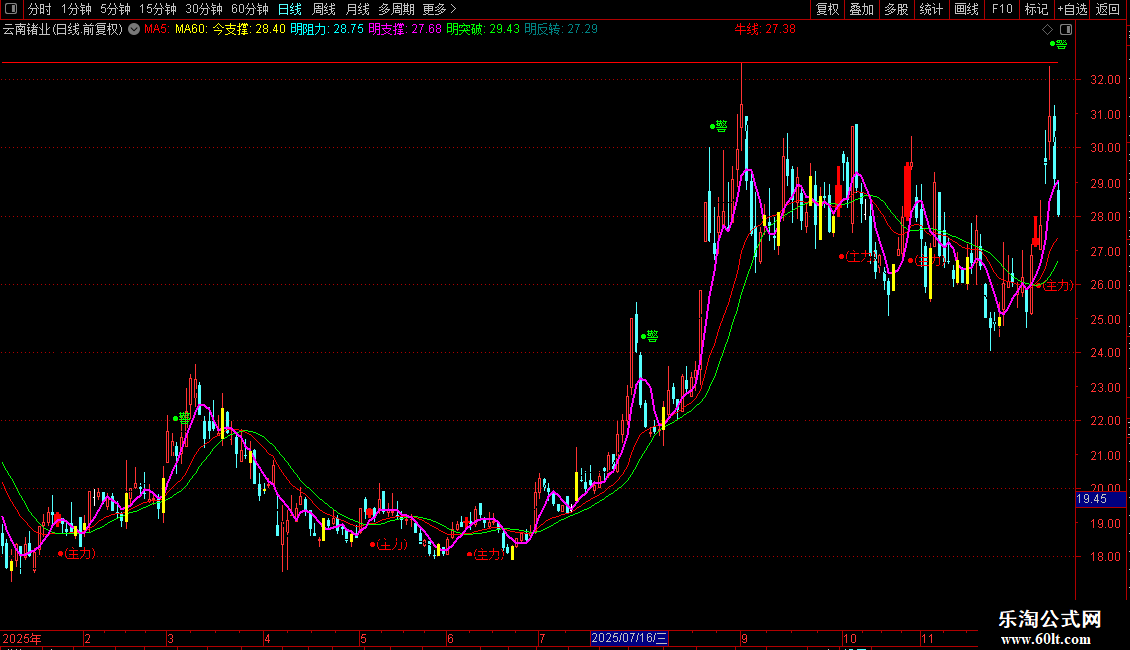
Task: Switch to 月线 monthly chart
Action: pyautogui.click(x=357, y=9)
